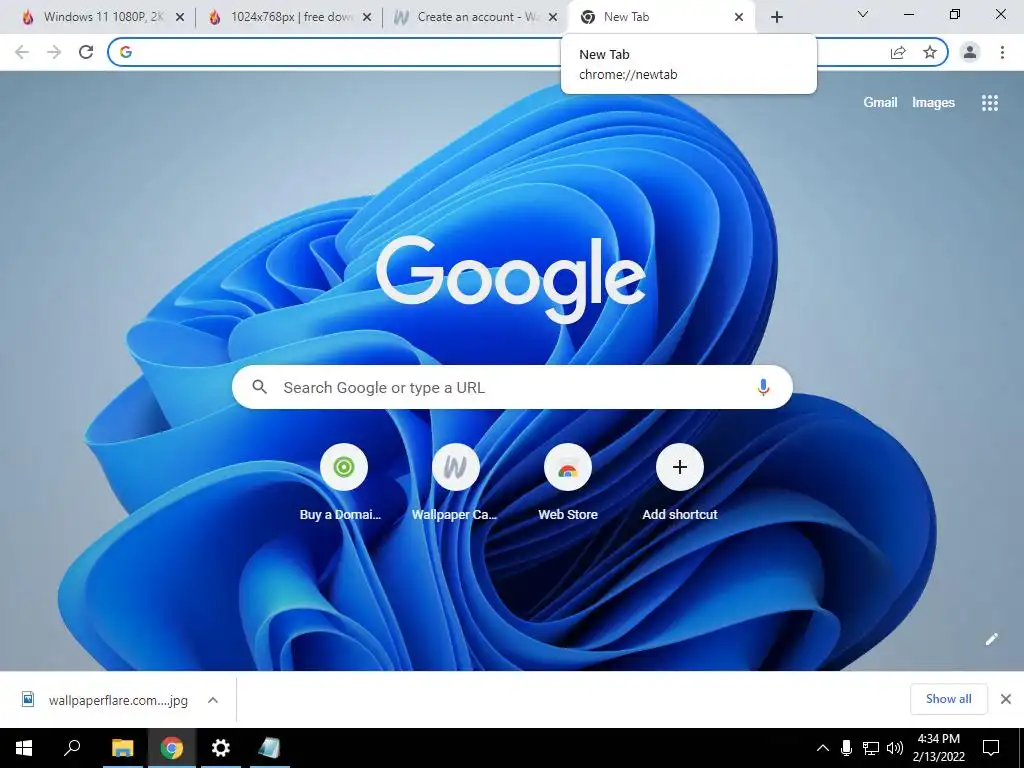1024x768 pixels.
Task: Open a new tab with the plus button
Action: (776, 17)
